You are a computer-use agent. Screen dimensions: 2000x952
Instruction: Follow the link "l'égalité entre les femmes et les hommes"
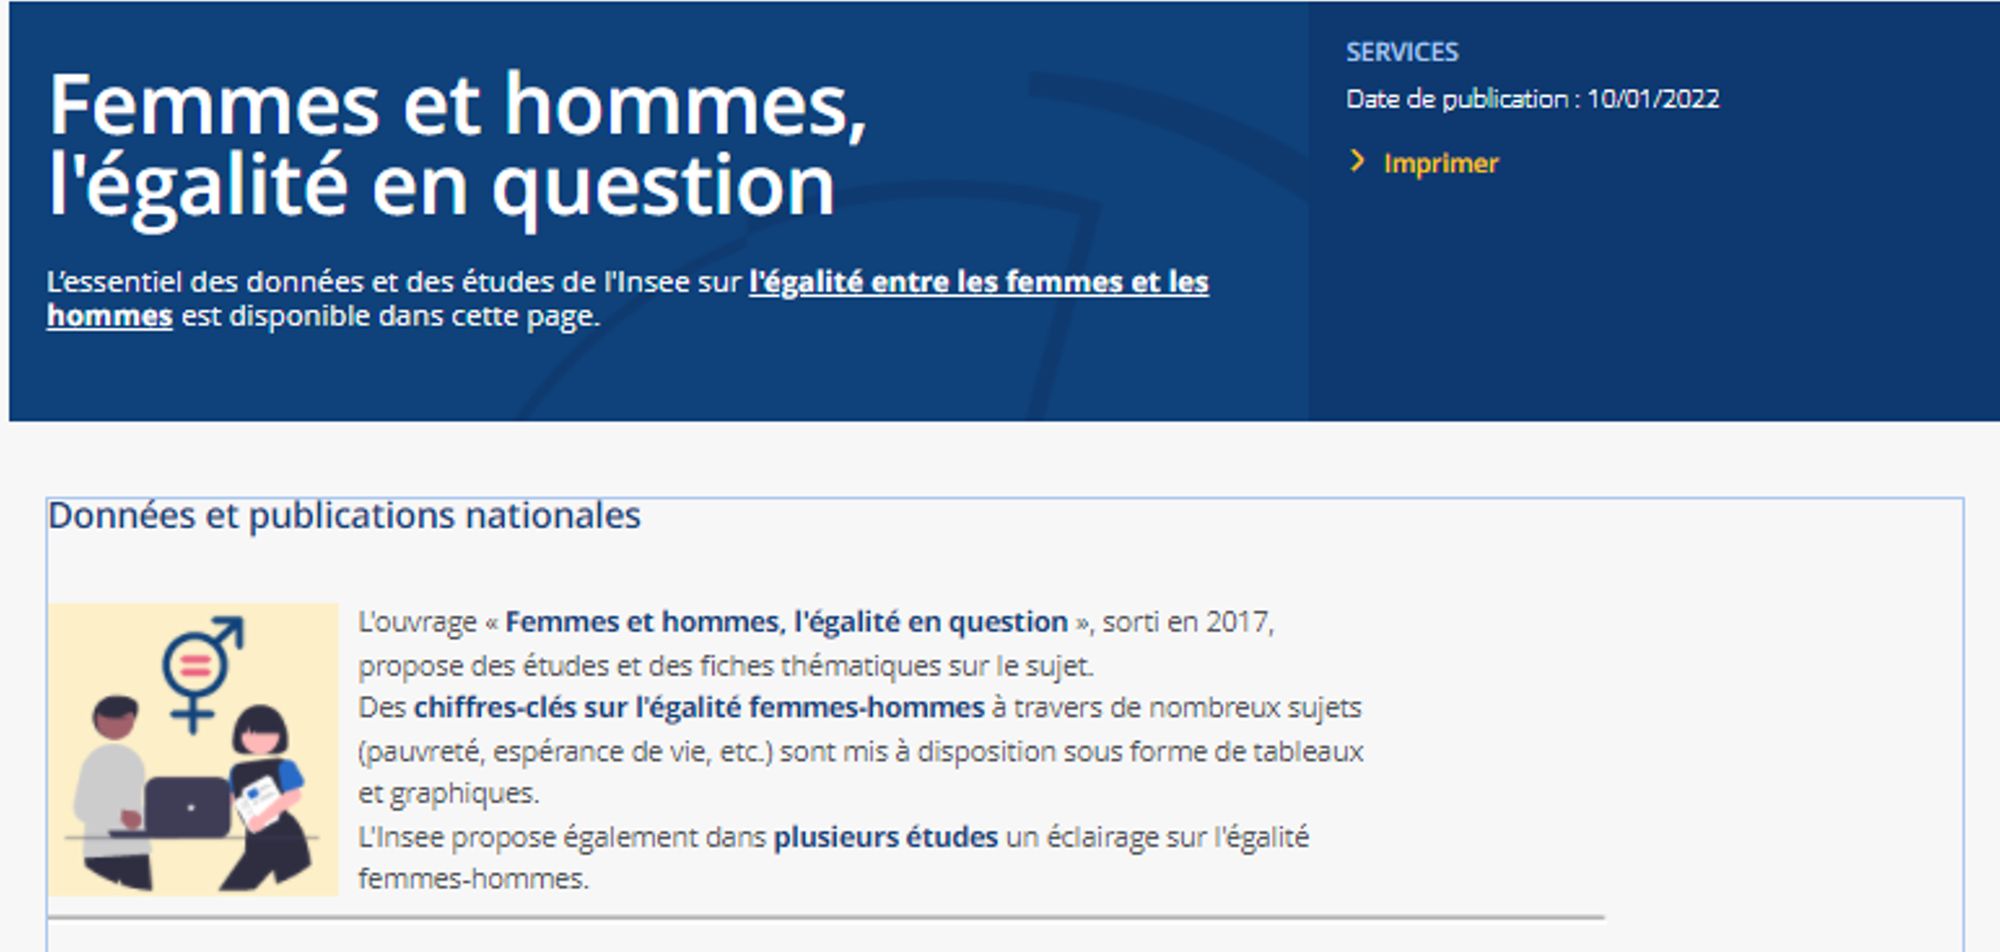point(977,282)
